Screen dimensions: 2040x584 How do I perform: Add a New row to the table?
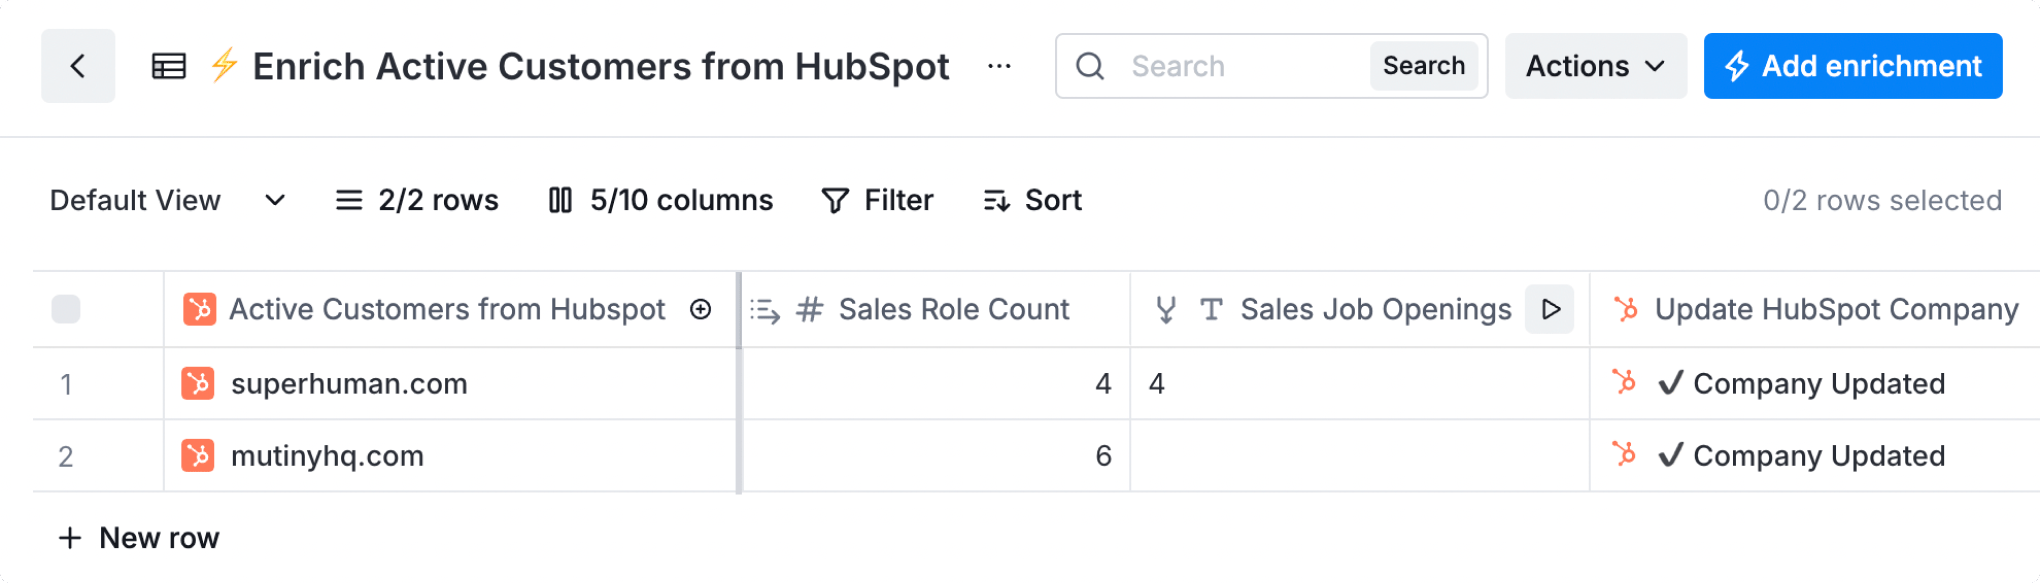[x=139, y=538]
